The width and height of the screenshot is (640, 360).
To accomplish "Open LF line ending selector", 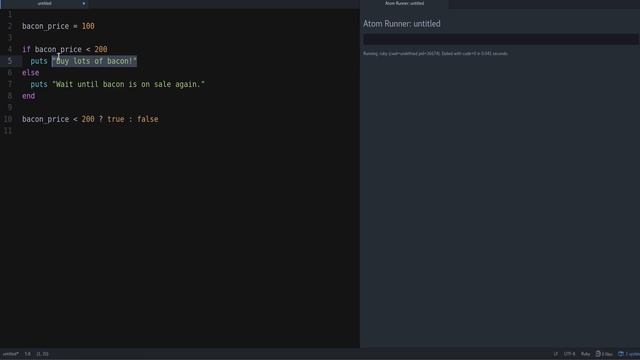I will (556, 354).
